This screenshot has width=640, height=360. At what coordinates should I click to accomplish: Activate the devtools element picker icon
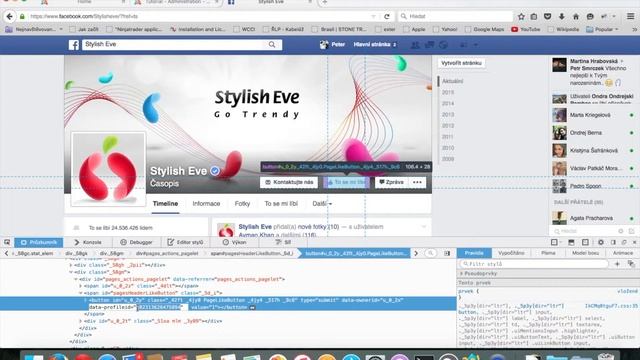click(7, 242)
